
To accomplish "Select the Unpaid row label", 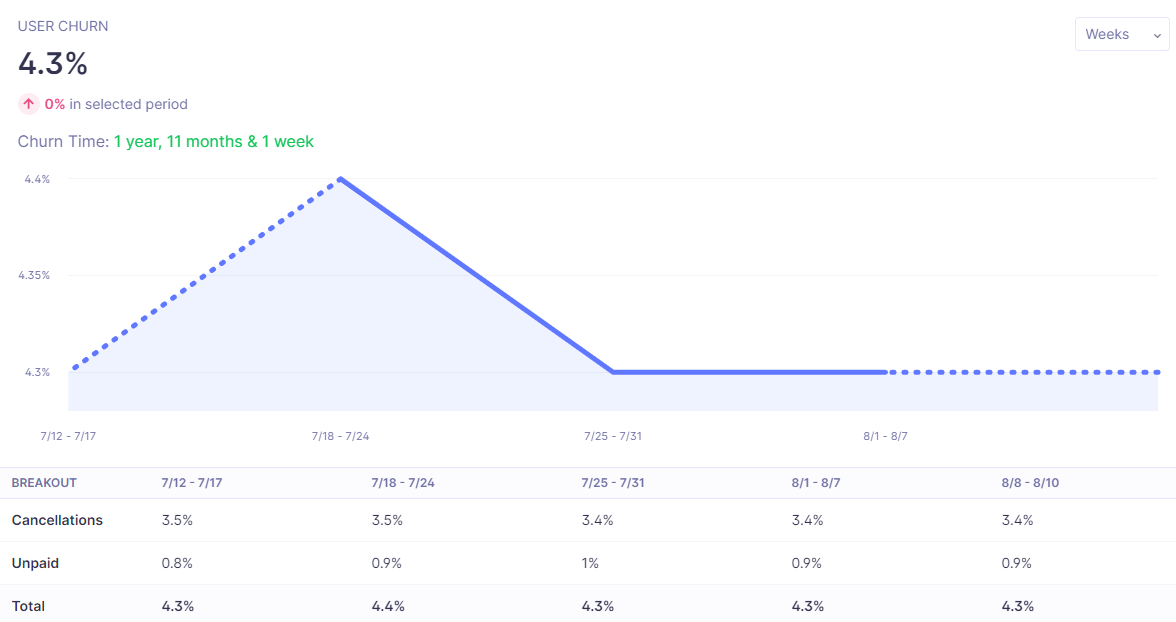I will click(x=35, y=563).
